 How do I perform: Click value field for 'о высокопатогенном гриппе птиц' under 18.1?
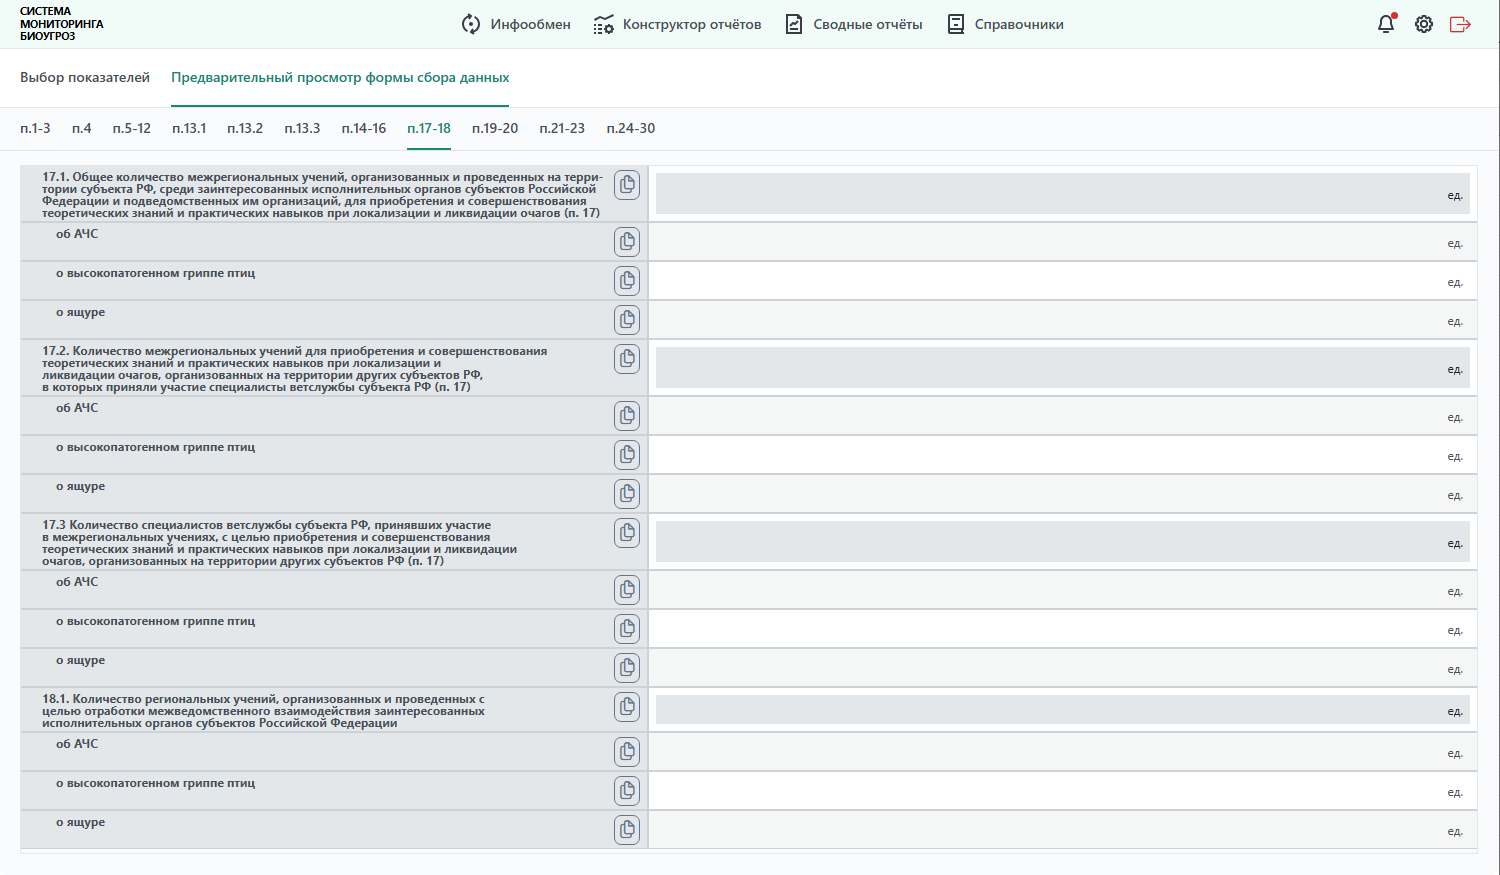[x=1063, y=791]
